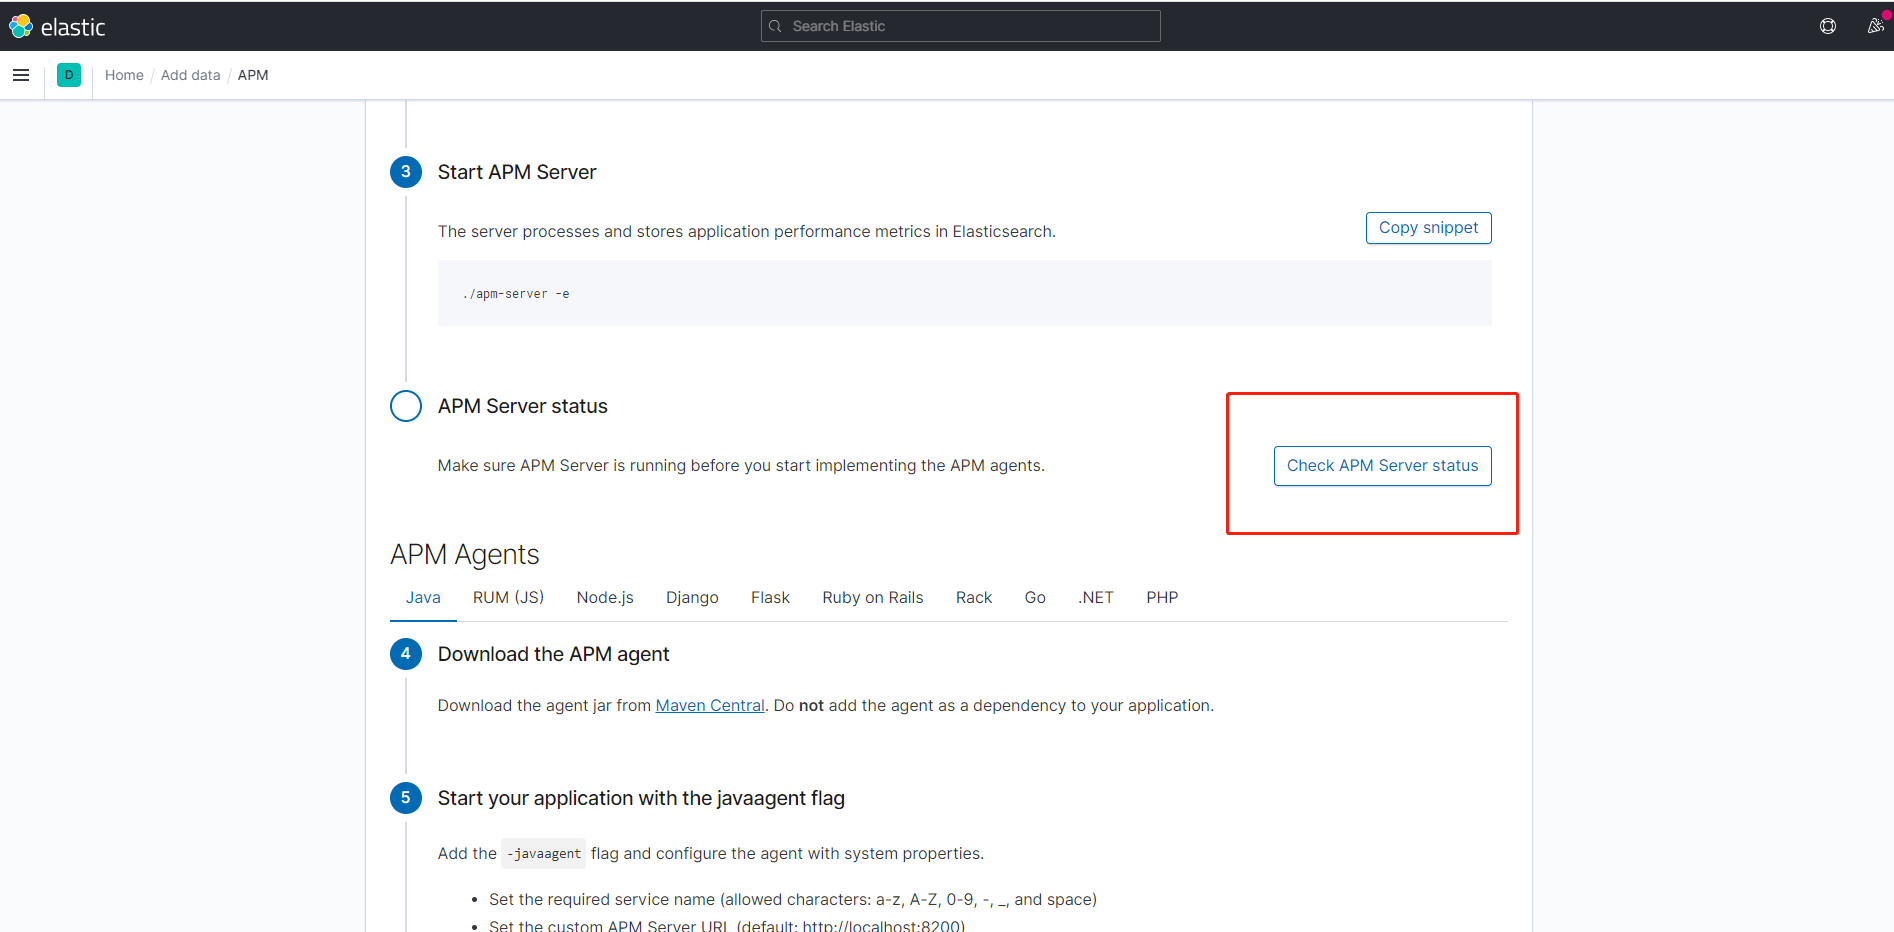The height and width of the screenshot is (932, 1894).
Task: Click the APM Server status heading
Action: 523,406
